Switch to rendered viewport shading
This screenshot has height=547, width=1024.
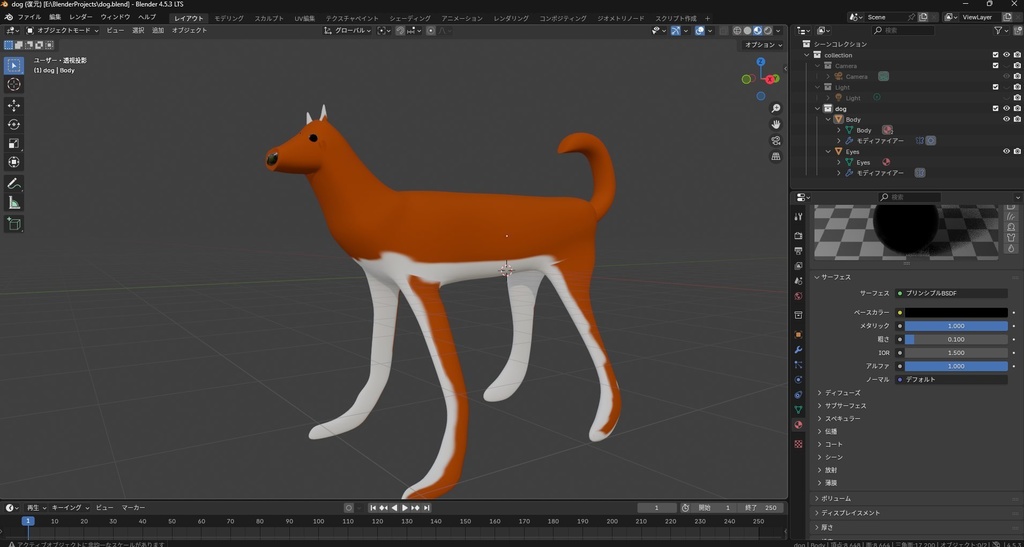[x=768, y=31]
